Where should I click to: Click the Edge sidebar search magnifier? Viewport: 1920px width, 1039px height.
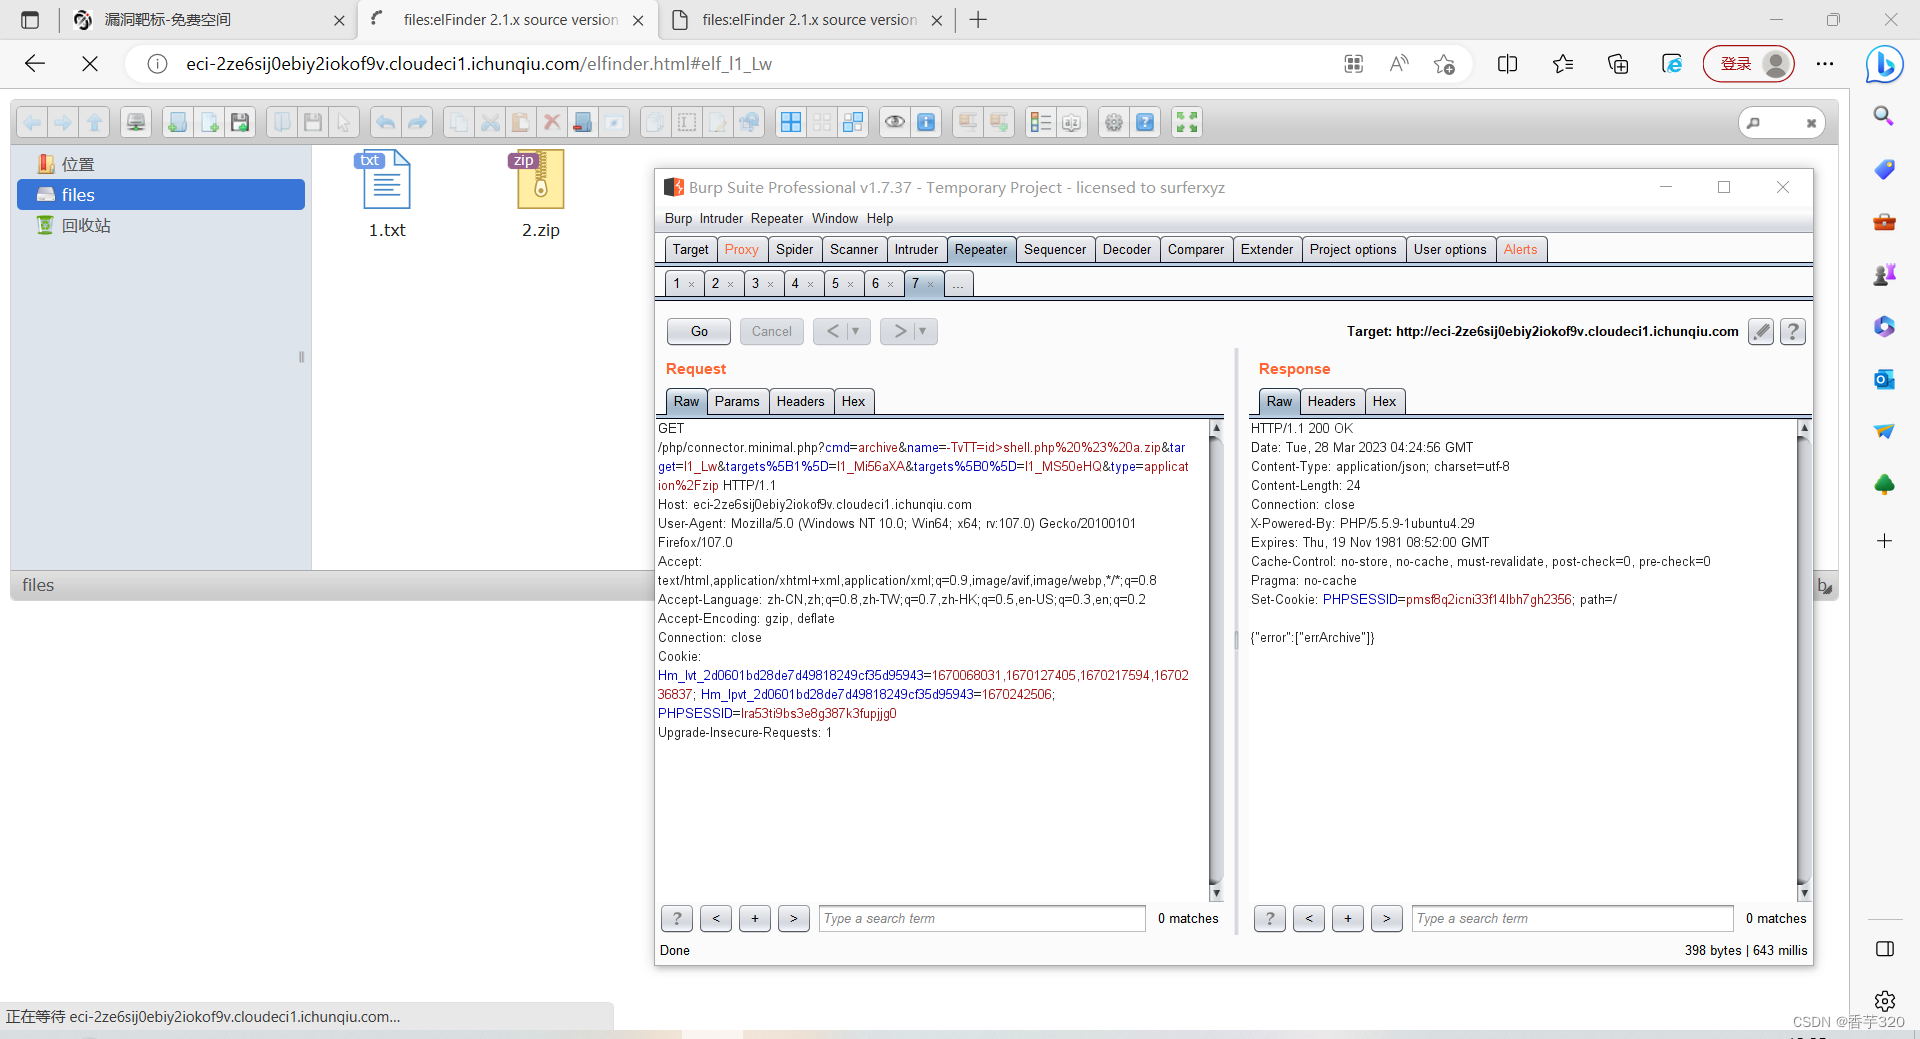pyautogui.click(x=1884, y=116)
